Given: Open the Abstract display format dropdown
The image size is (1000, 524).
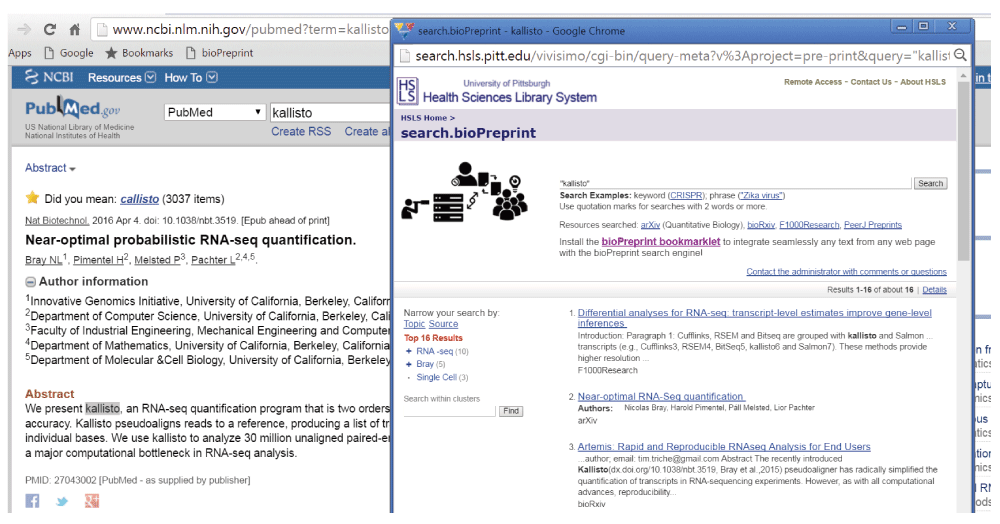Looking at the screenshot, I should [x=50, y=168].
